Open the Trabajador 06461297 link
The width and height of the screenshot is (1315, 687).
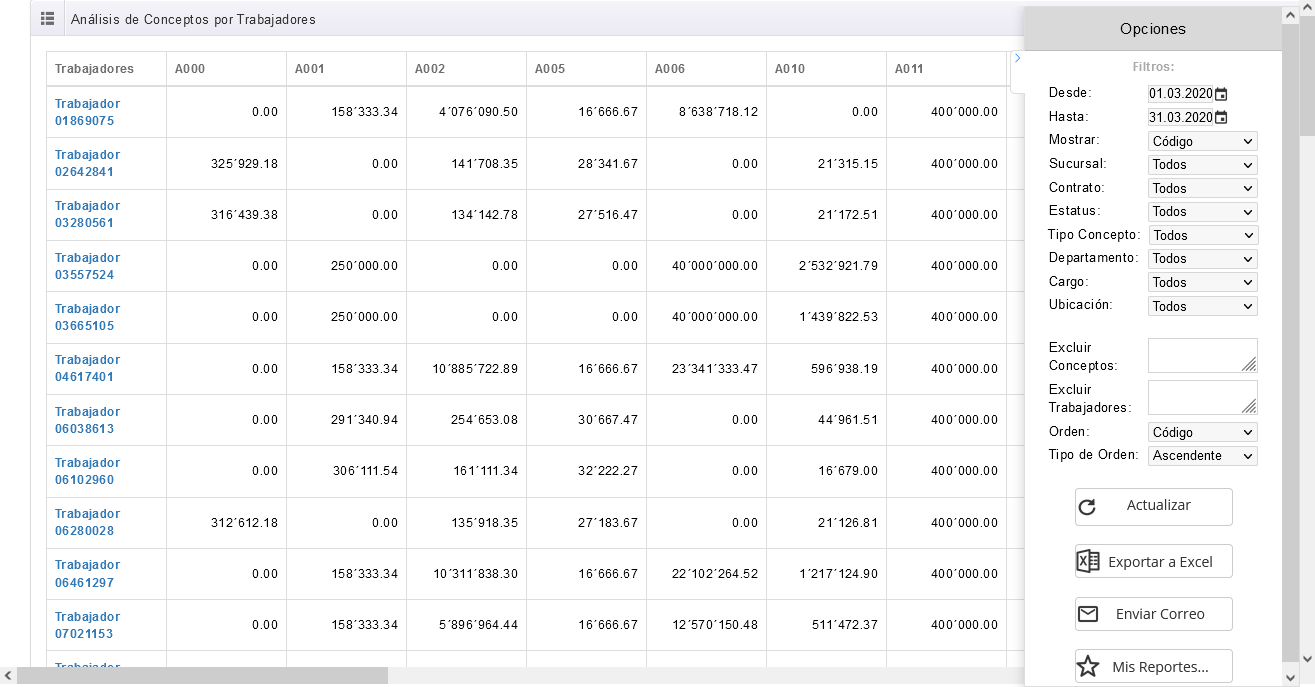click(x=87, y=574)
